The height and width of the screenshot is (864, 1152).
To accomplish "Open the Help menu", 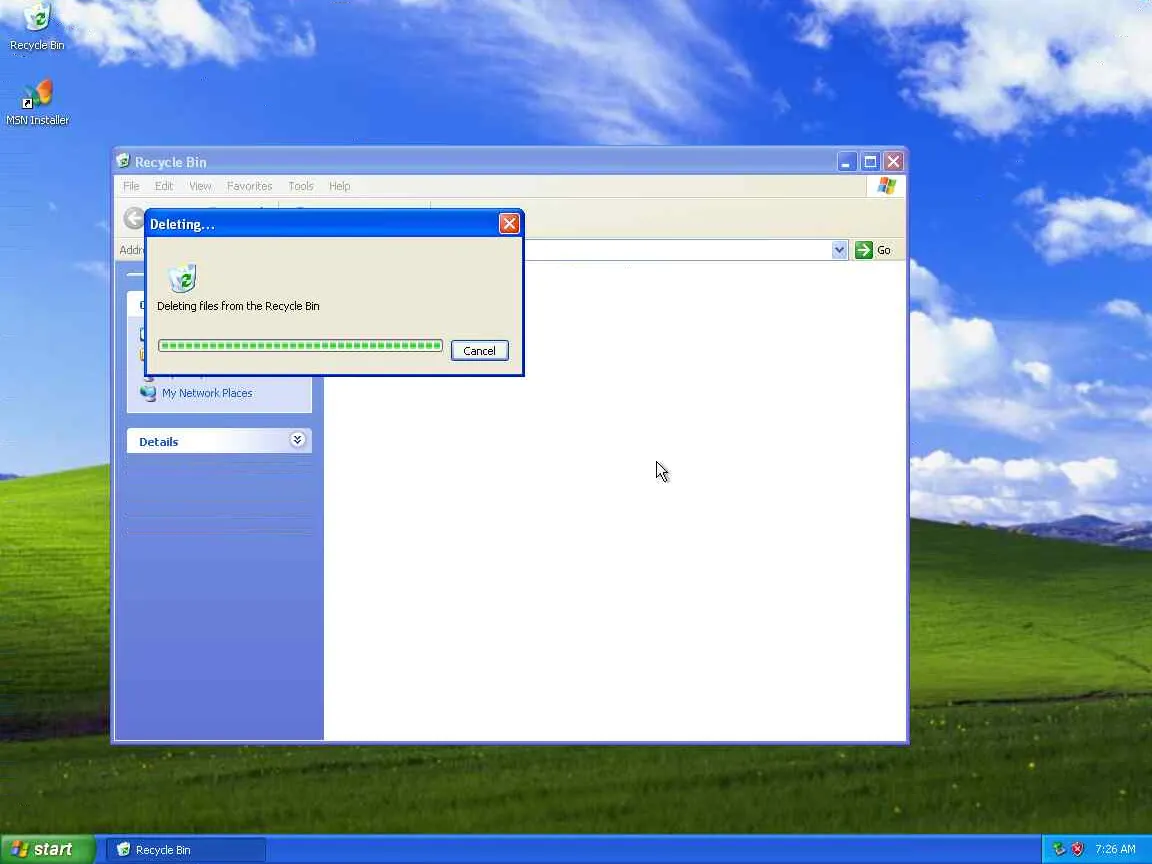I will (339, 186).
